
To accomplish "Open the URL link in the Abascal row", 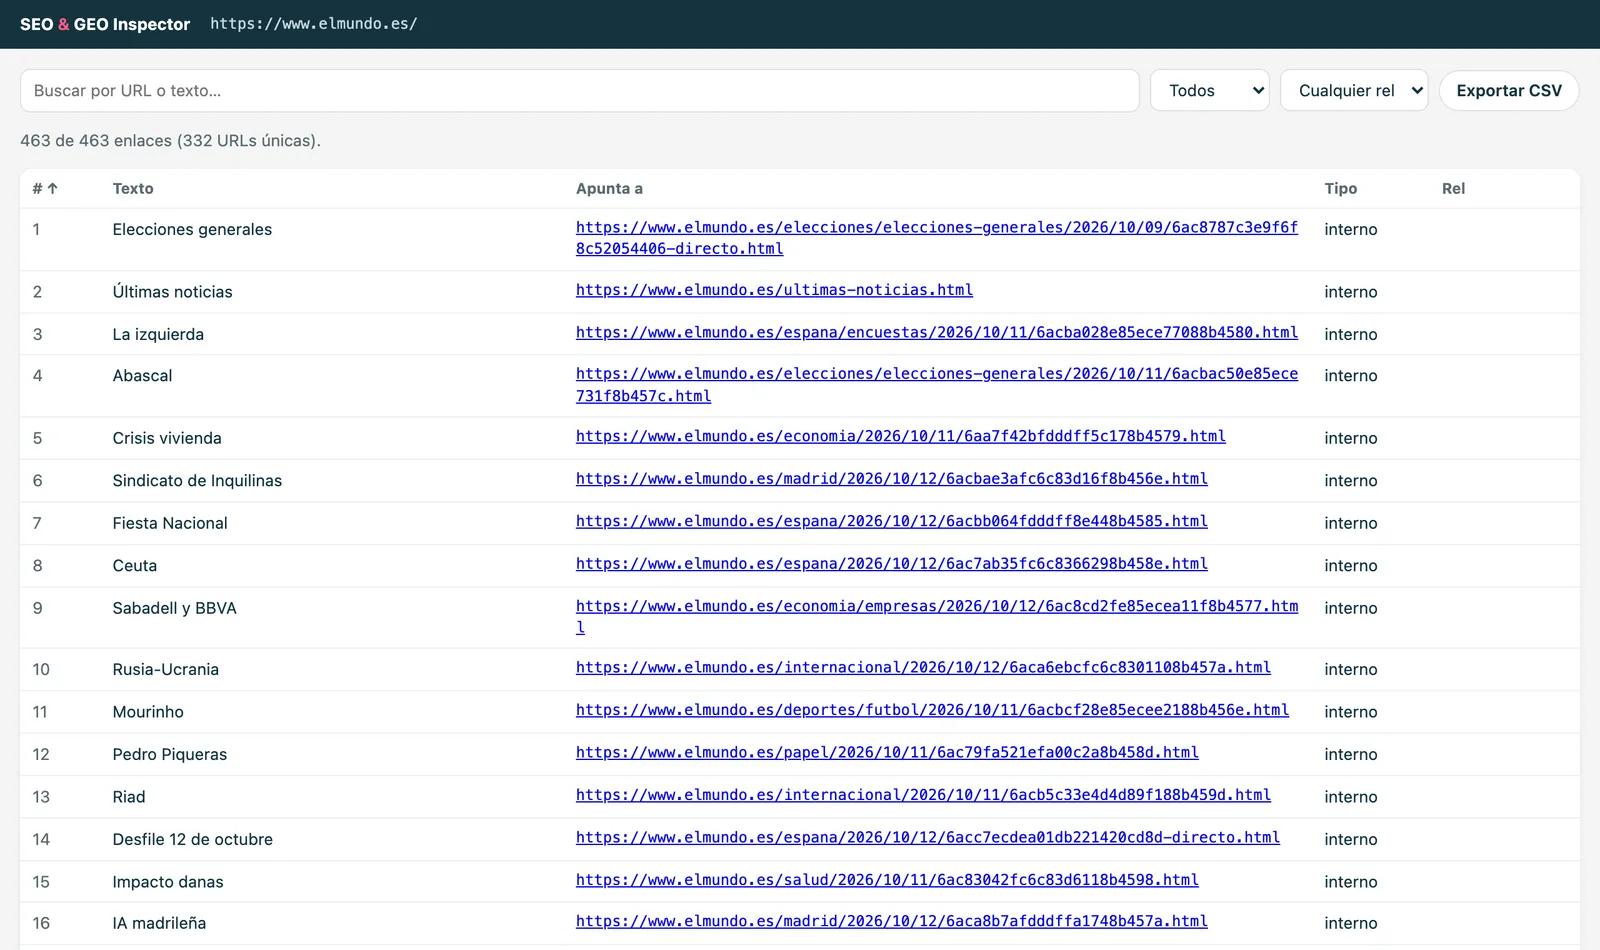I will [937, 385].
